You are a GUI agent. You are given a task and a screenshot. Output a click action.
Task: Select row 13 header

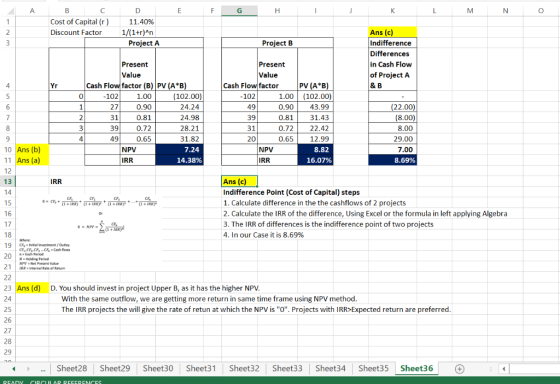8,181
